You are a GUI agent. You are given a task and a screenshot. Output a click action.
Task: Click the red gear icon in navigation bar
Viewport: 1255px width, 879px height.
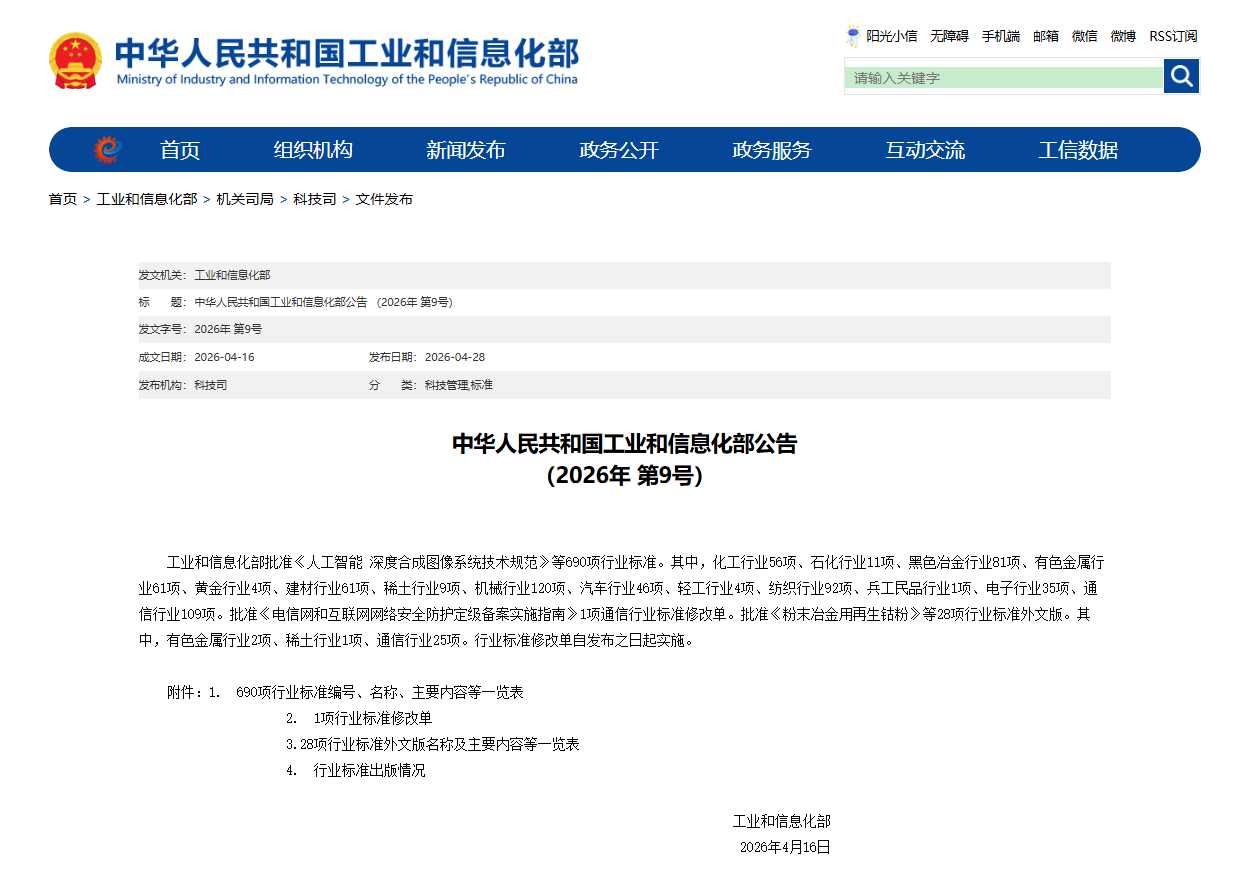point(107,150)
